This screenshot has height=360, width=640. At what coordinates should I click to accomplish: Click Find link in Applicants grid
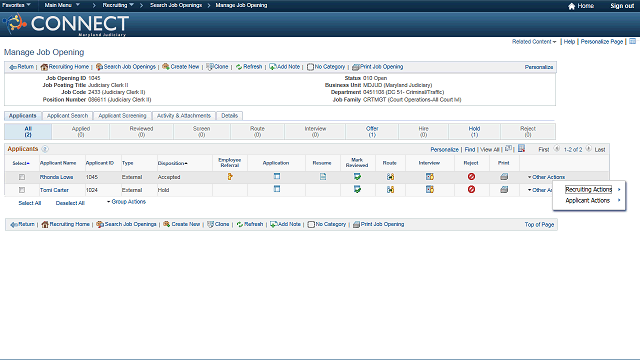470,149
